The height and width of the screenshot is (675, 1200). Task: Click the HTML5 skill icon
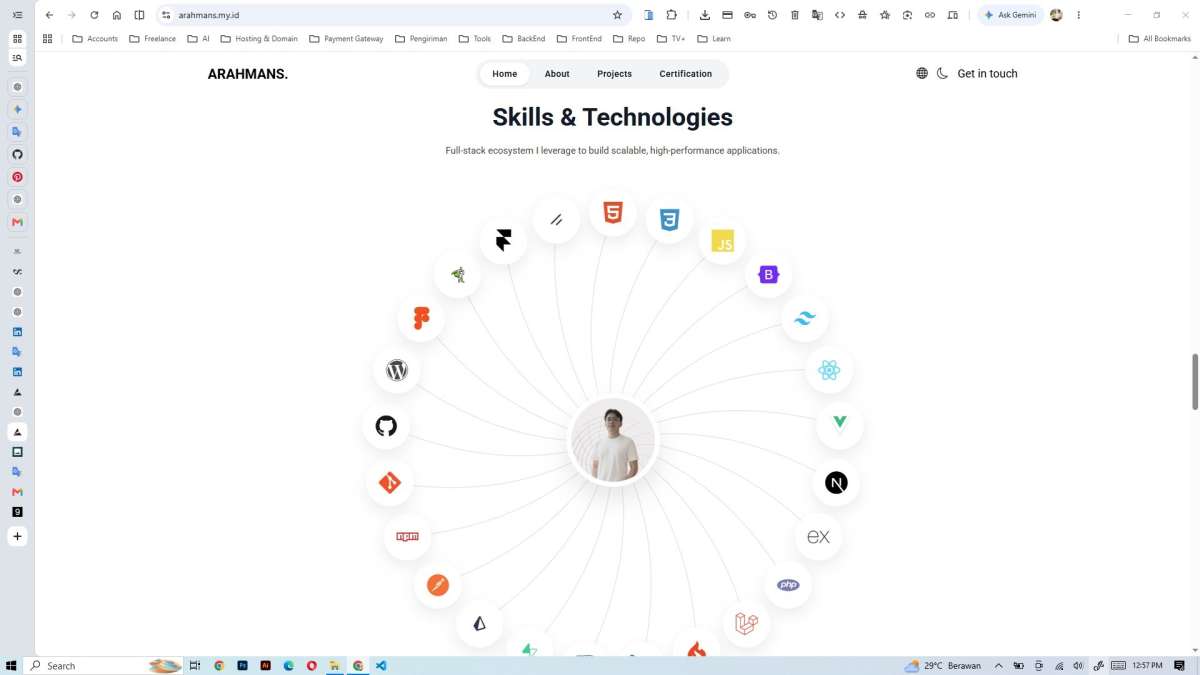[x=613, y=213]
